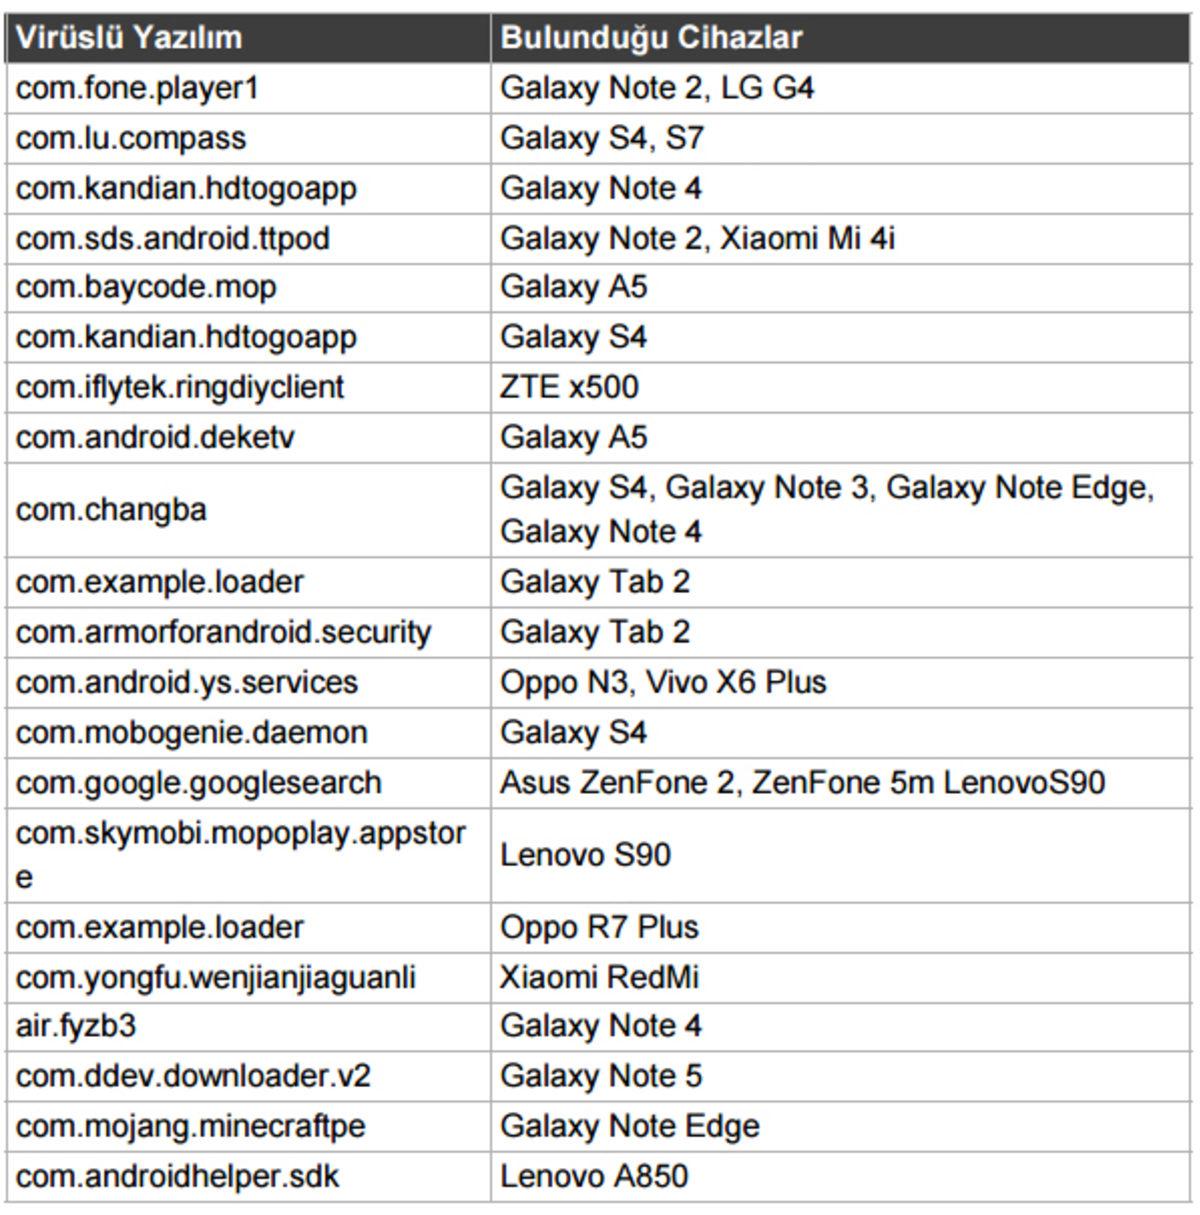The height and width of the screenshot is (1215, 1200).
Task: Select the com.android.deketv entry
Action: (x=155, y=437)
